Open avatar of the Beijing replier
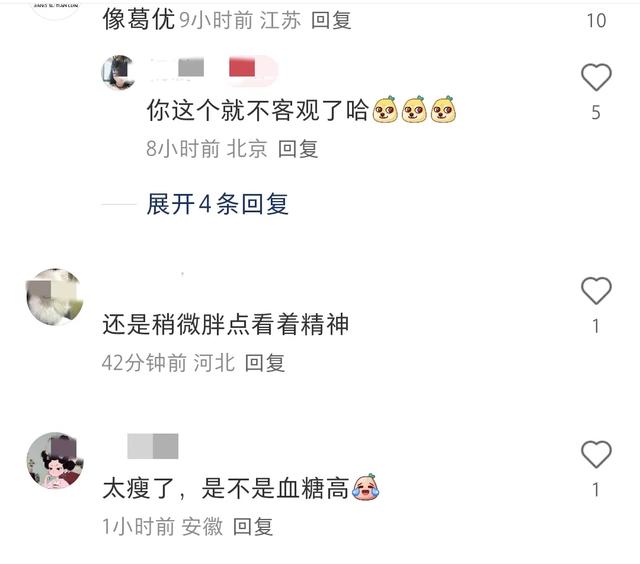640x564 pixels. coord(118,72)
